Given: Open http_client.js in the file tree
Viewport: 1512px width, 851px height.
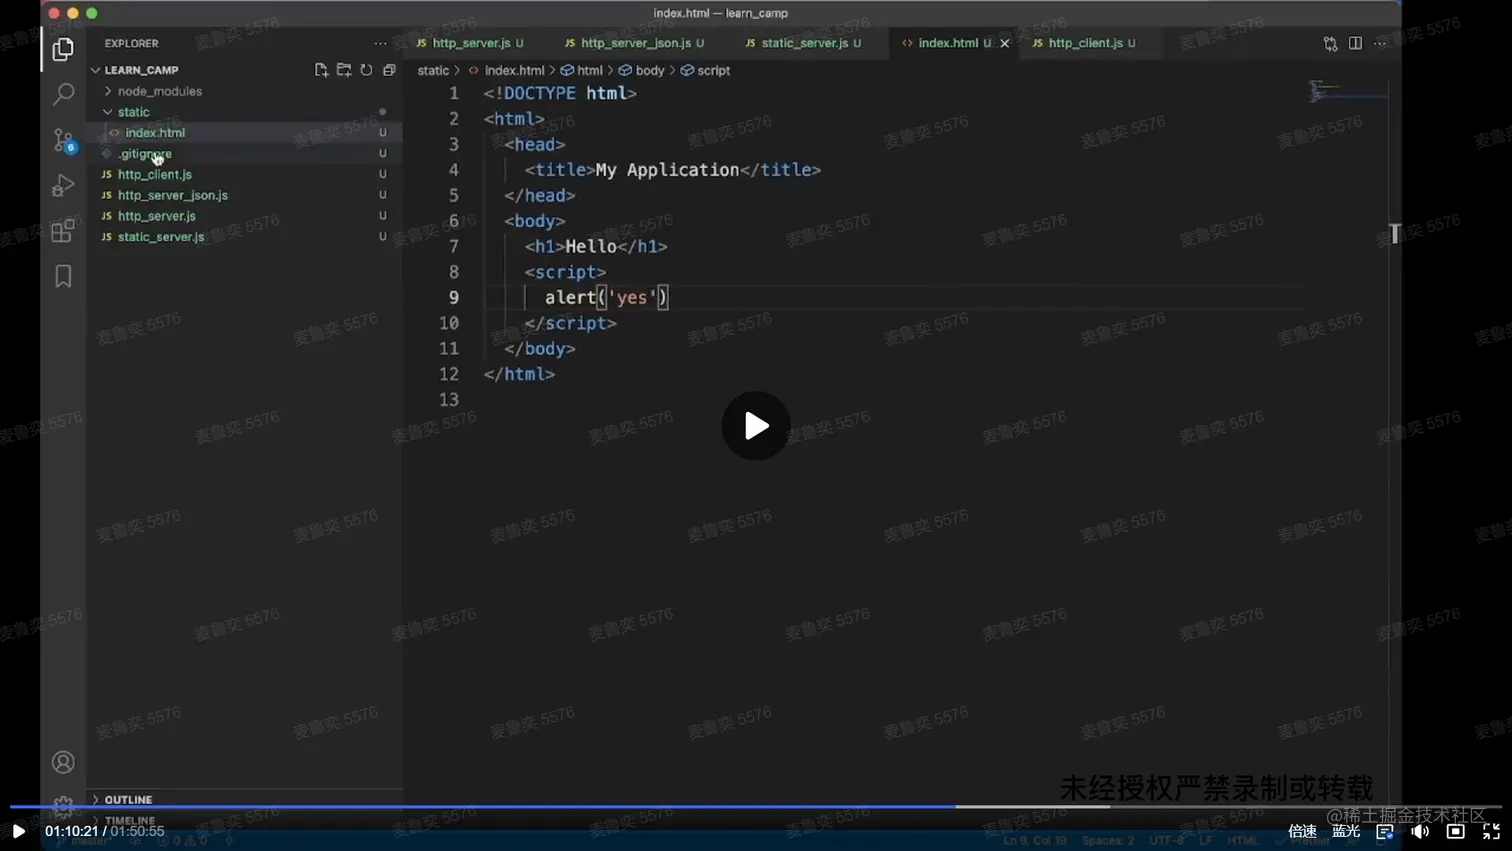Looking at the screenshot, I should pyautogui.click(x=155, y=174).
